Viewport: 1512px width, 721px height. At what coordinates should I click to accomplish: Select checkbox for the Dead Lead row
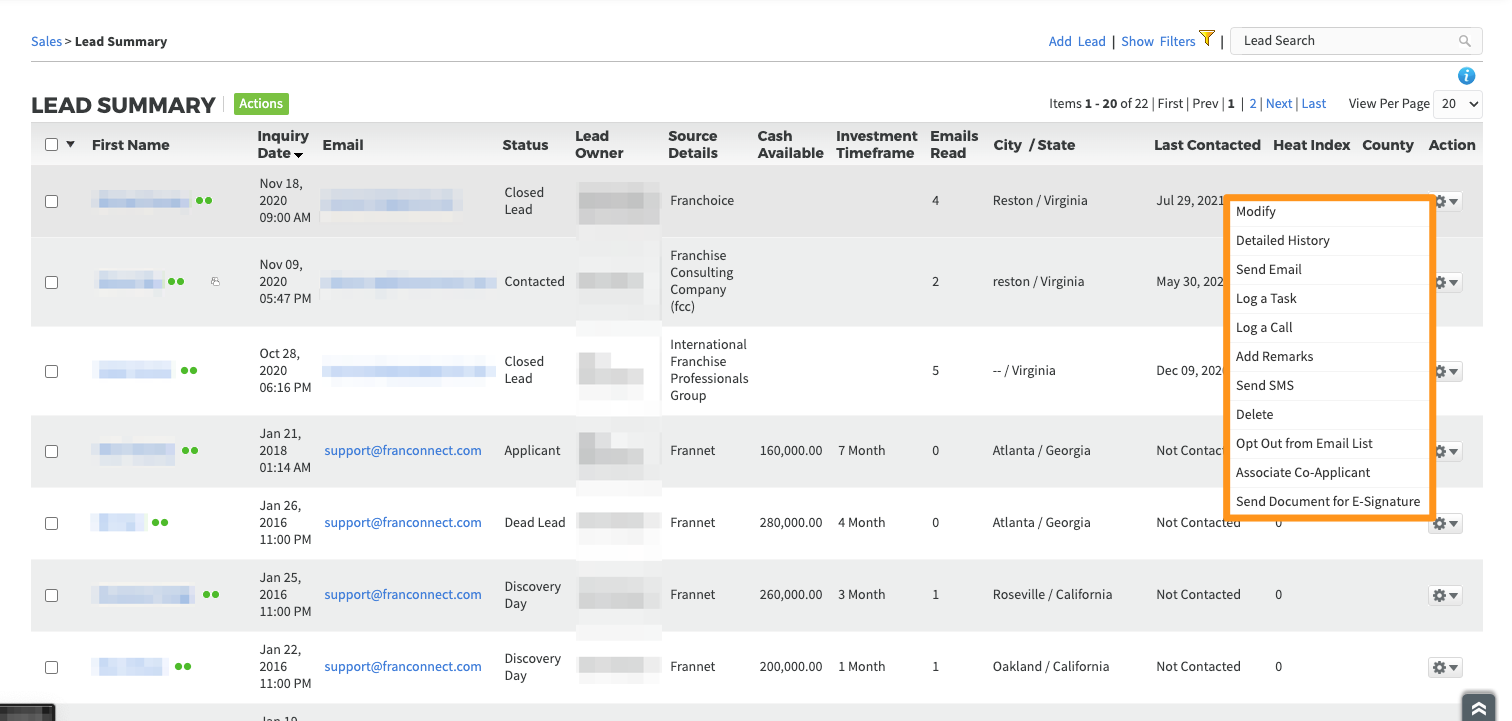[x=52, y=523]
